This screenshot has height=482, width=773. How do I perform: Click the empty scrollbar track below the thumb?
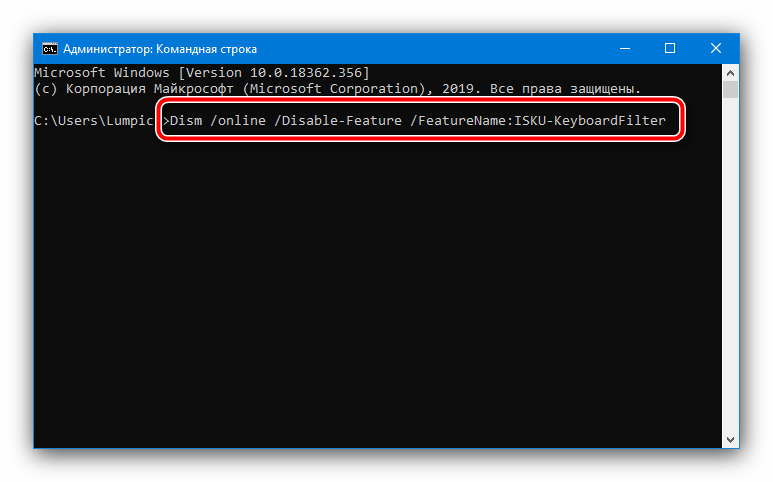[730, 265]
